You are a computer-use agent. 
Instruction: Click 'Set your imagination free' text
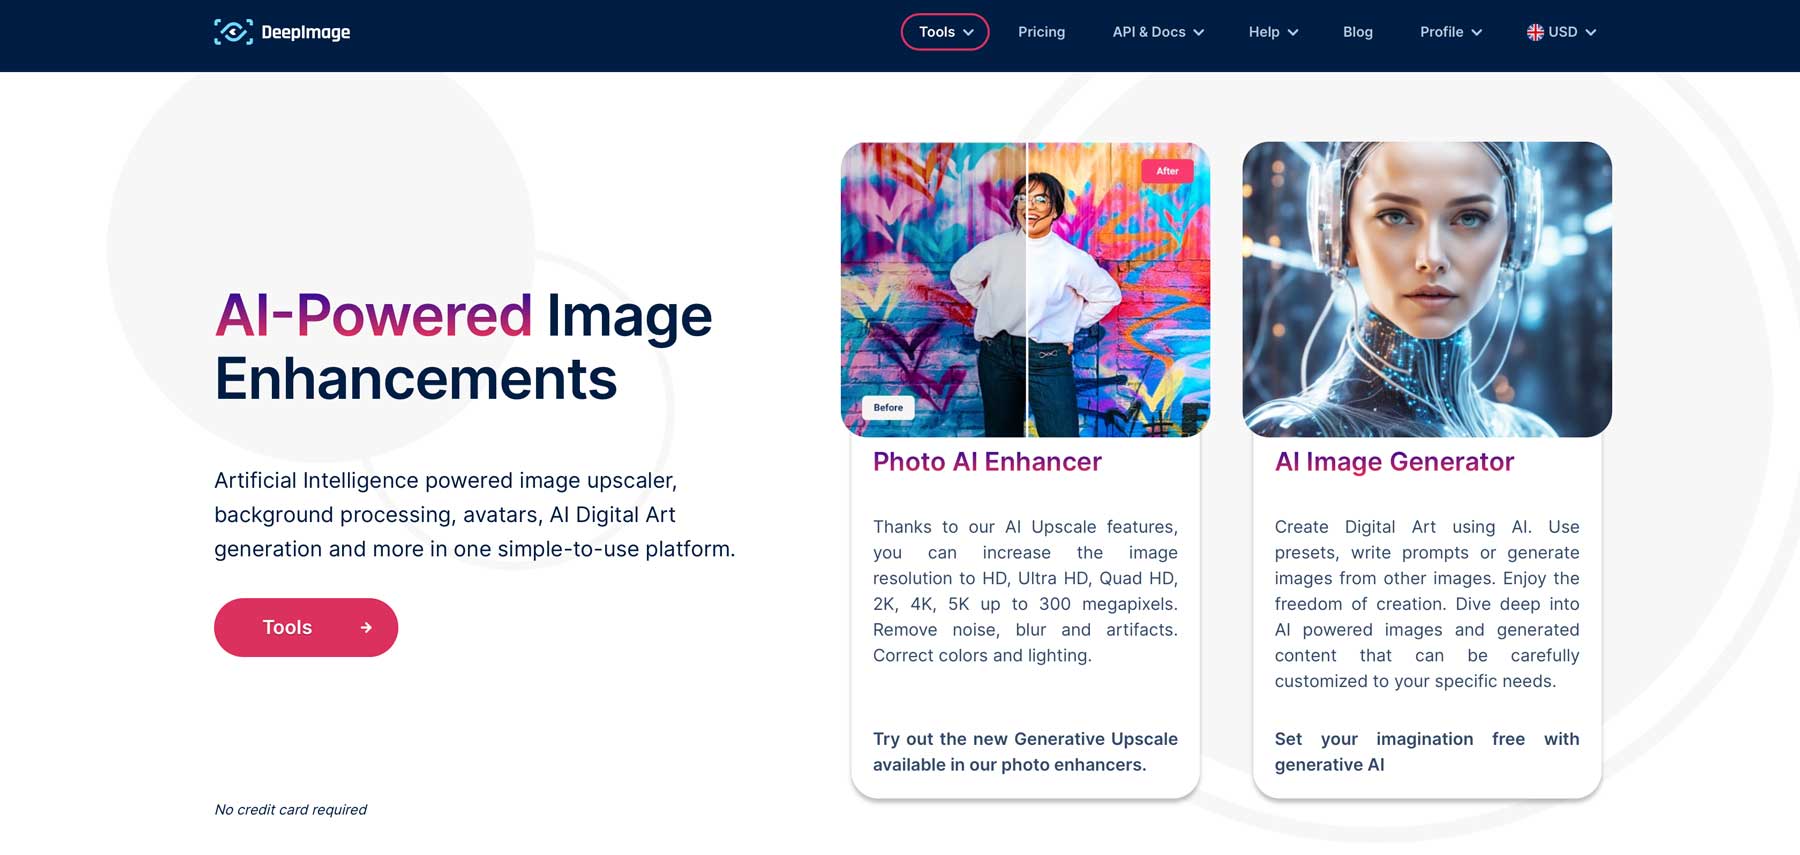1427,752
